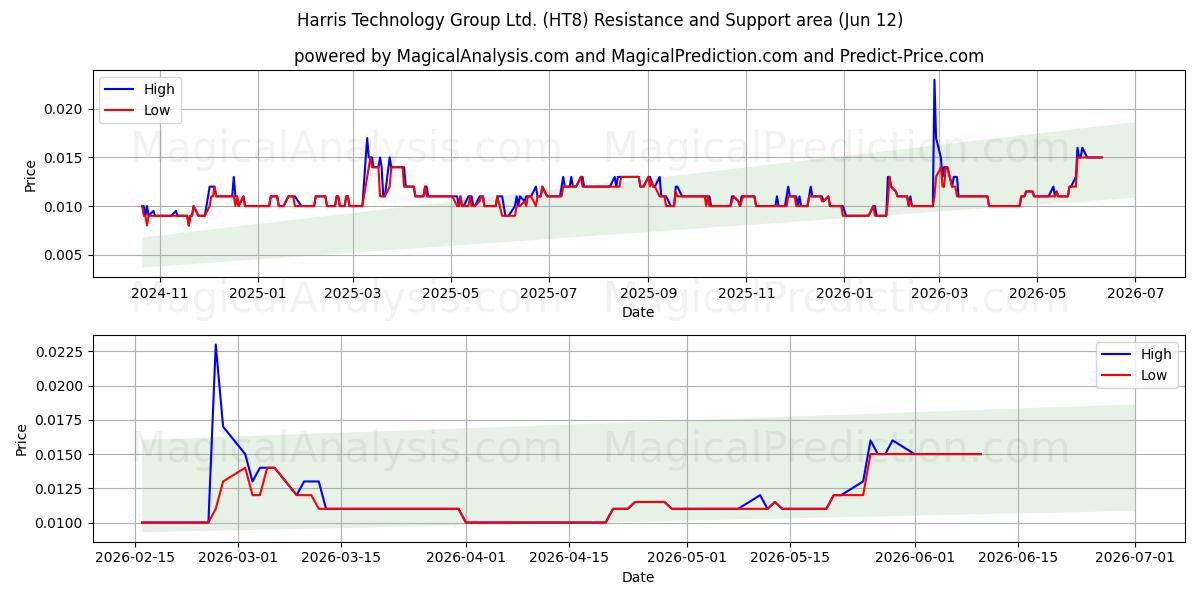Screen dimensions: 1200x600
Task: Click the top chart 'Date' axis label
Action: (x=638, y=312)
